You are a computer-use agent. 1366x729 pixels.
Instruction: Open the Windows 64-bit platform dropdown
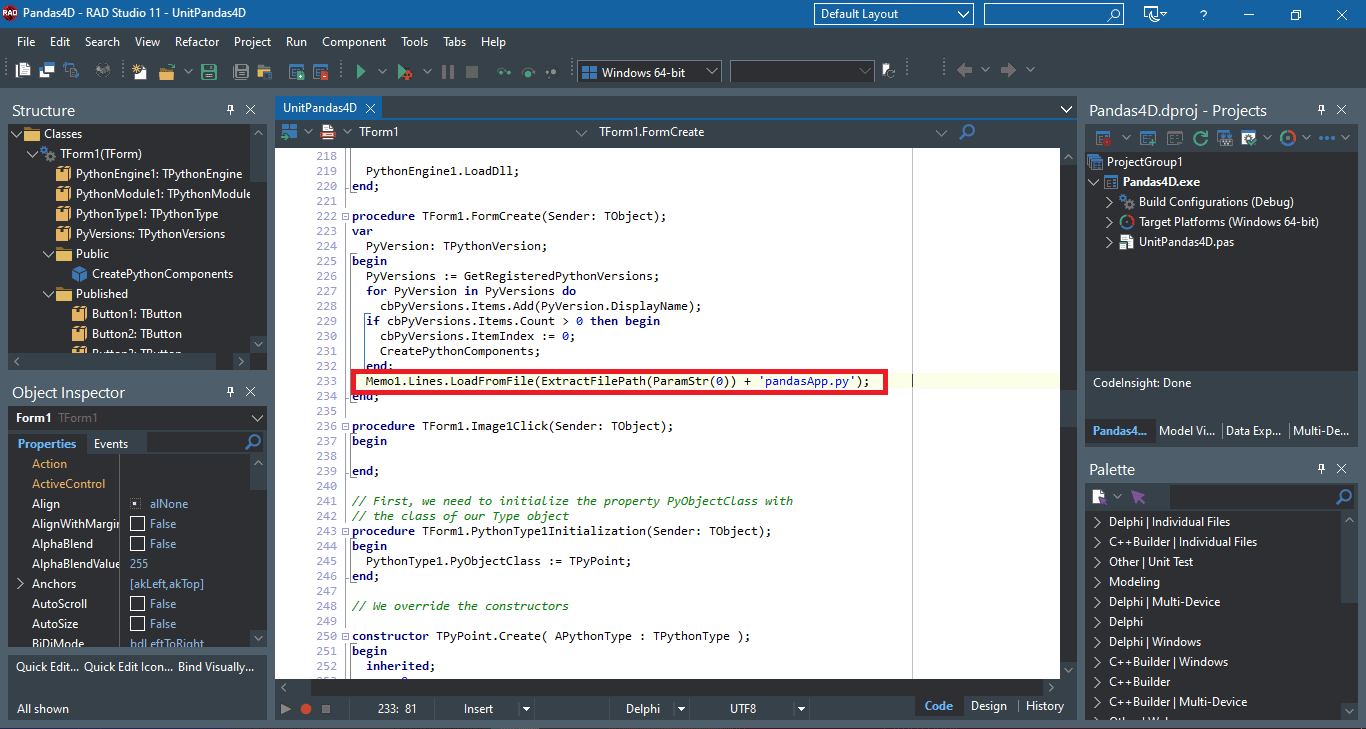click(648, 72)
